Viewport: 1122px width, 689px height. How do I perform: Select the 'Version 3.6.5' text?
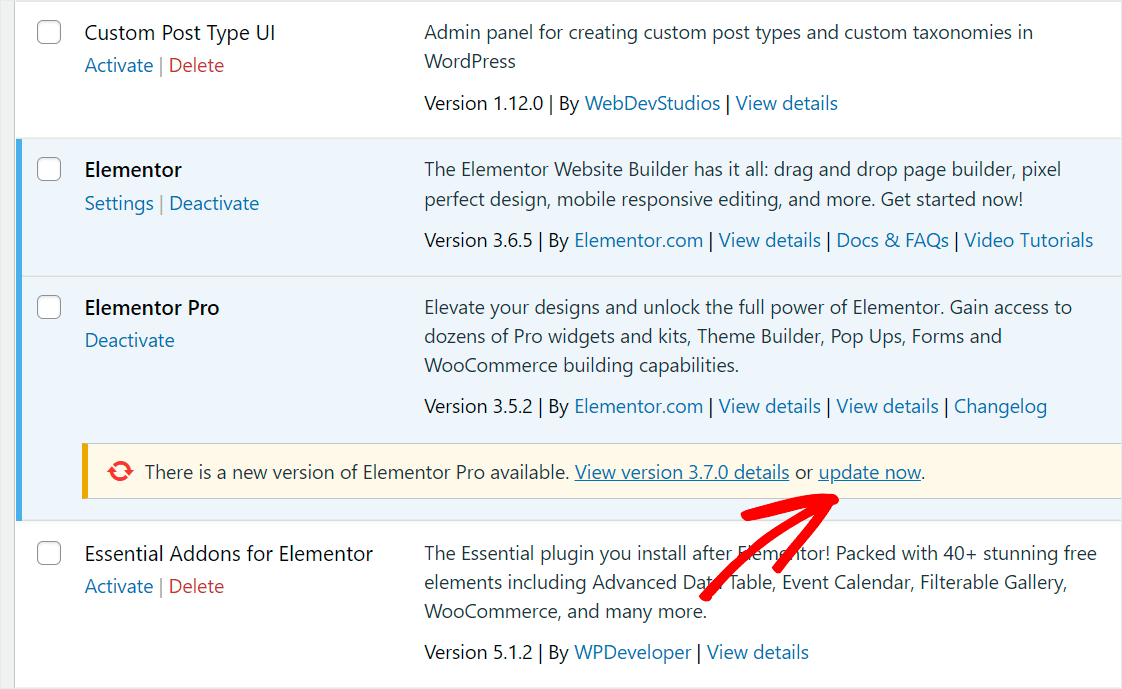click(x=478, y=240)
